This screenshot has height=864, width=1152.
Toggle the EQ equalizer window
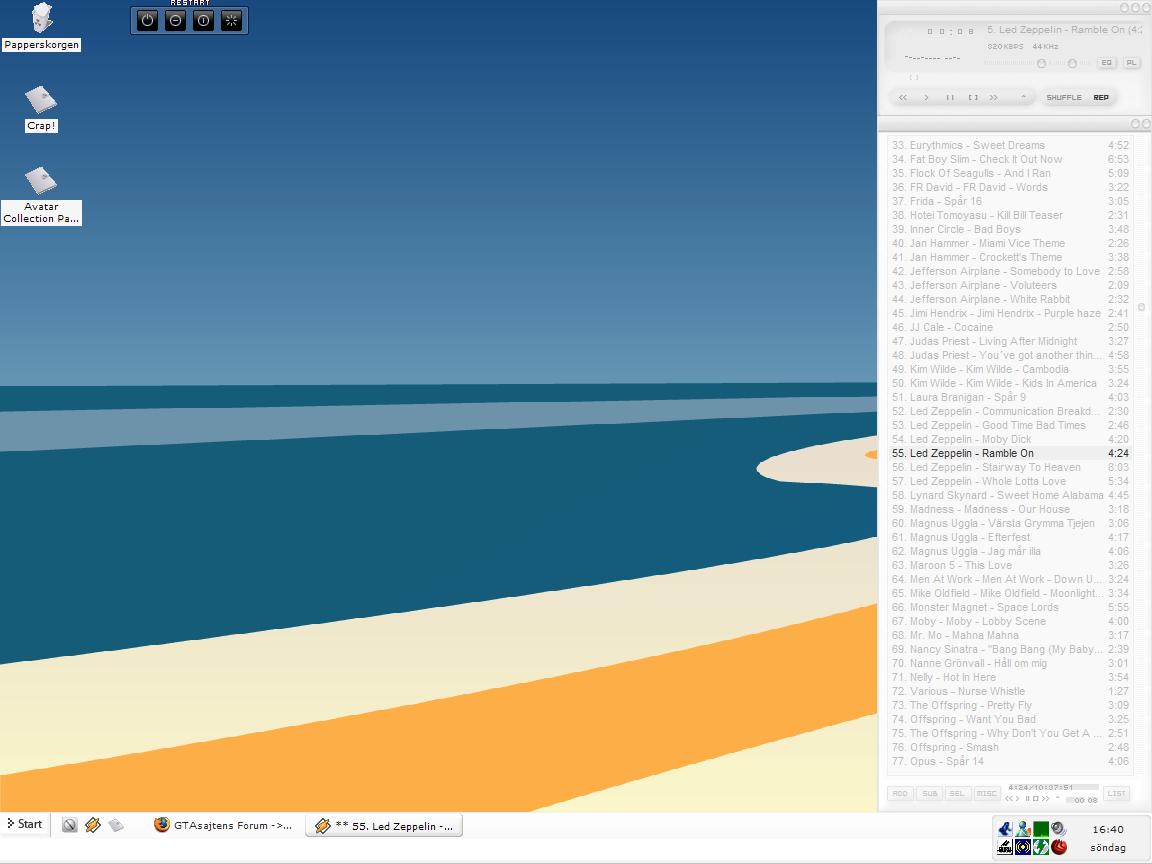tap(1106, 63)
